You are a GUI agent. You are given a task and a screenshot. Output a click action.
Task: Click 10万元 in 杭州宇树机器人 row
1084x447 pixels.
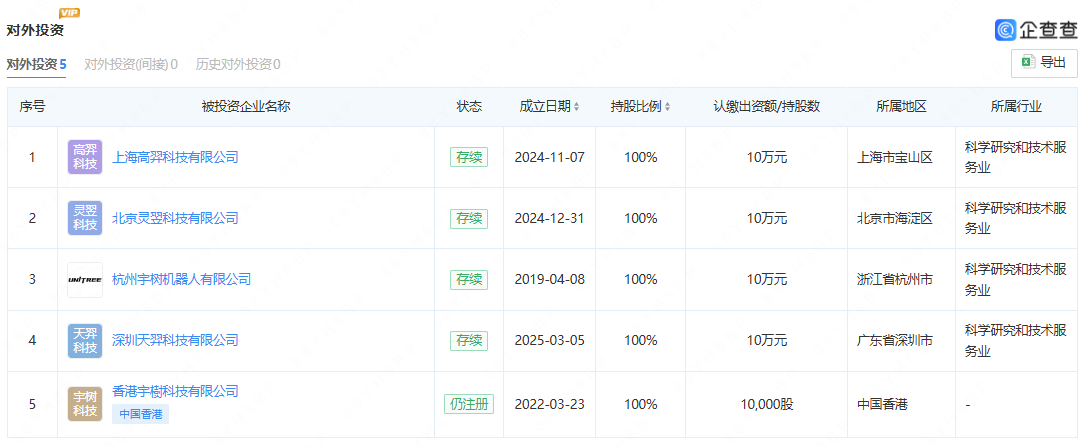(766, 280)
